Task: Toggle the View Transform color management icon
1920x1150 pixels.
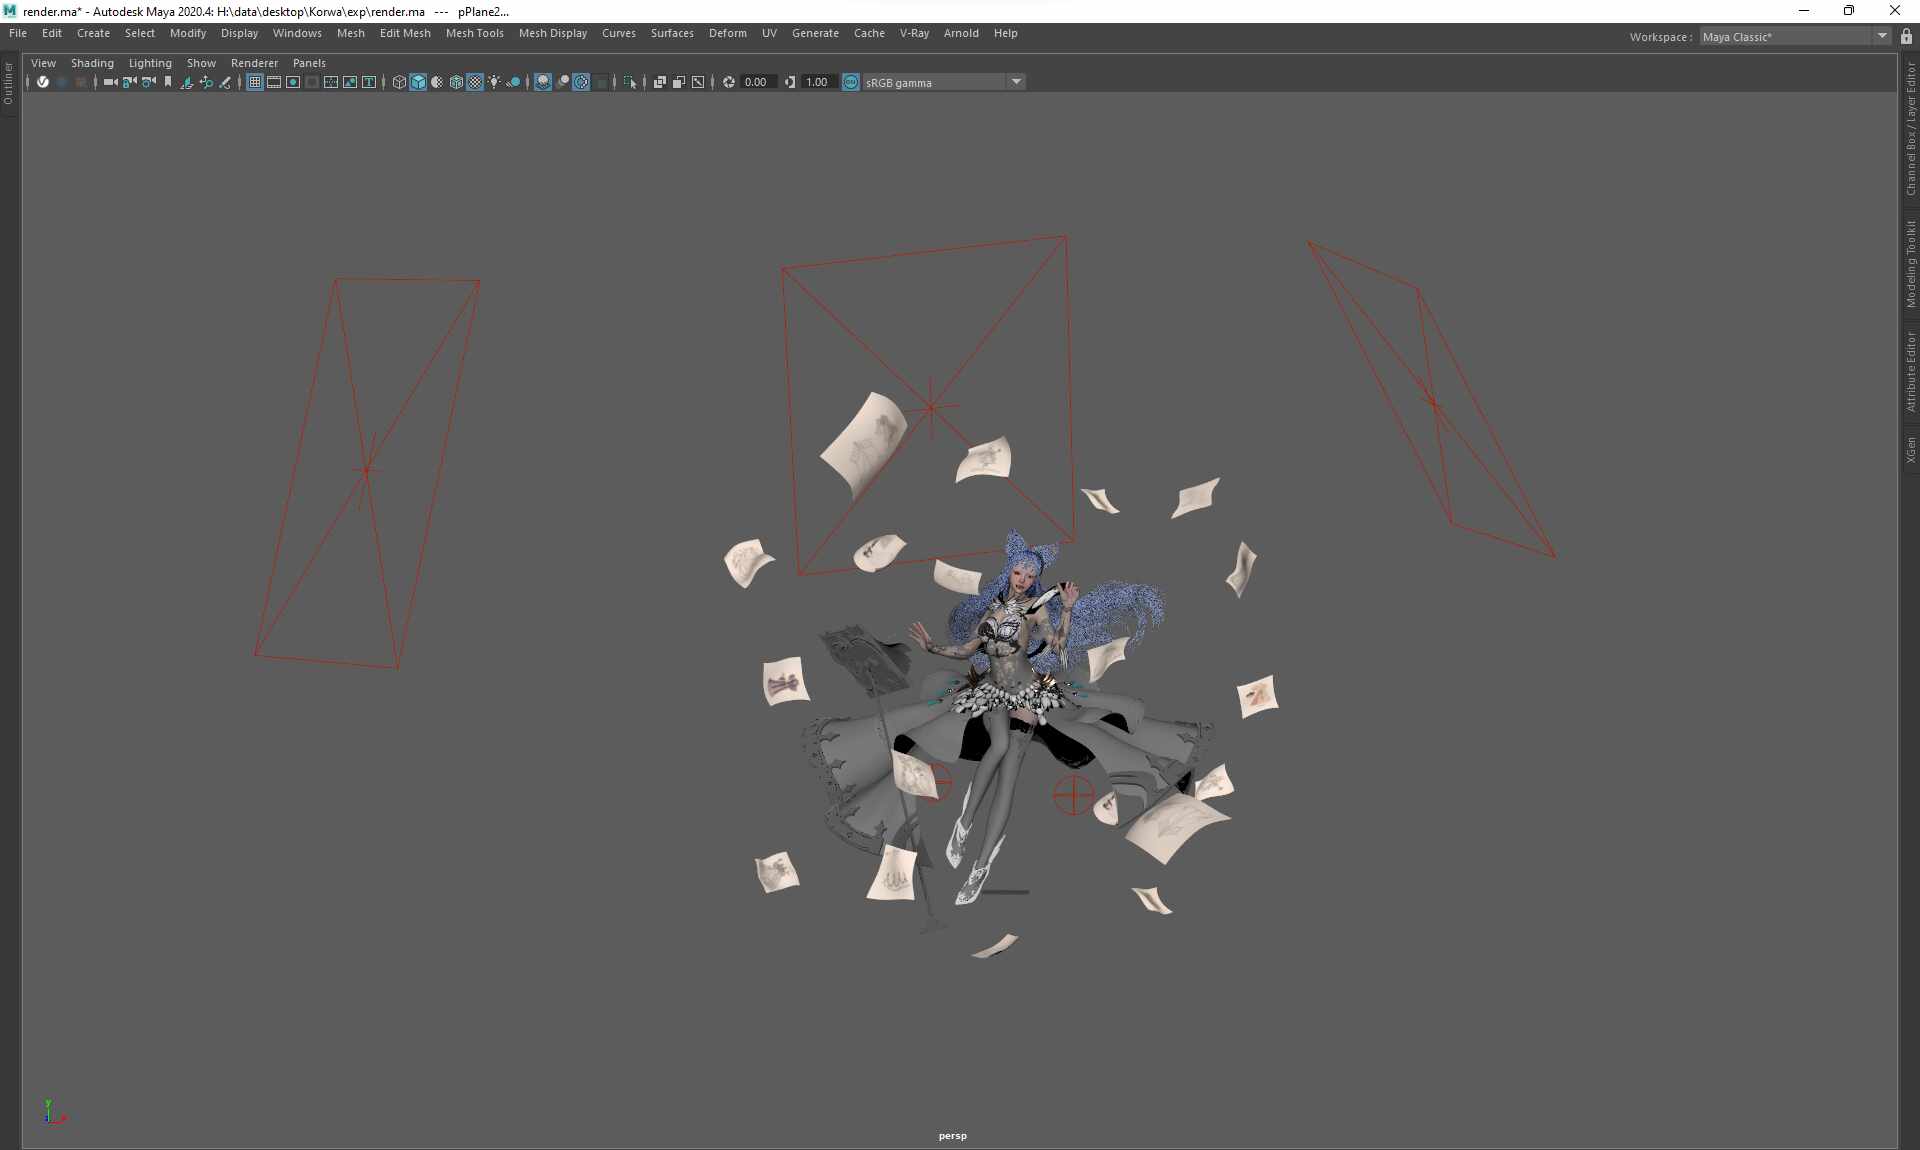Action: click(851, 82)
